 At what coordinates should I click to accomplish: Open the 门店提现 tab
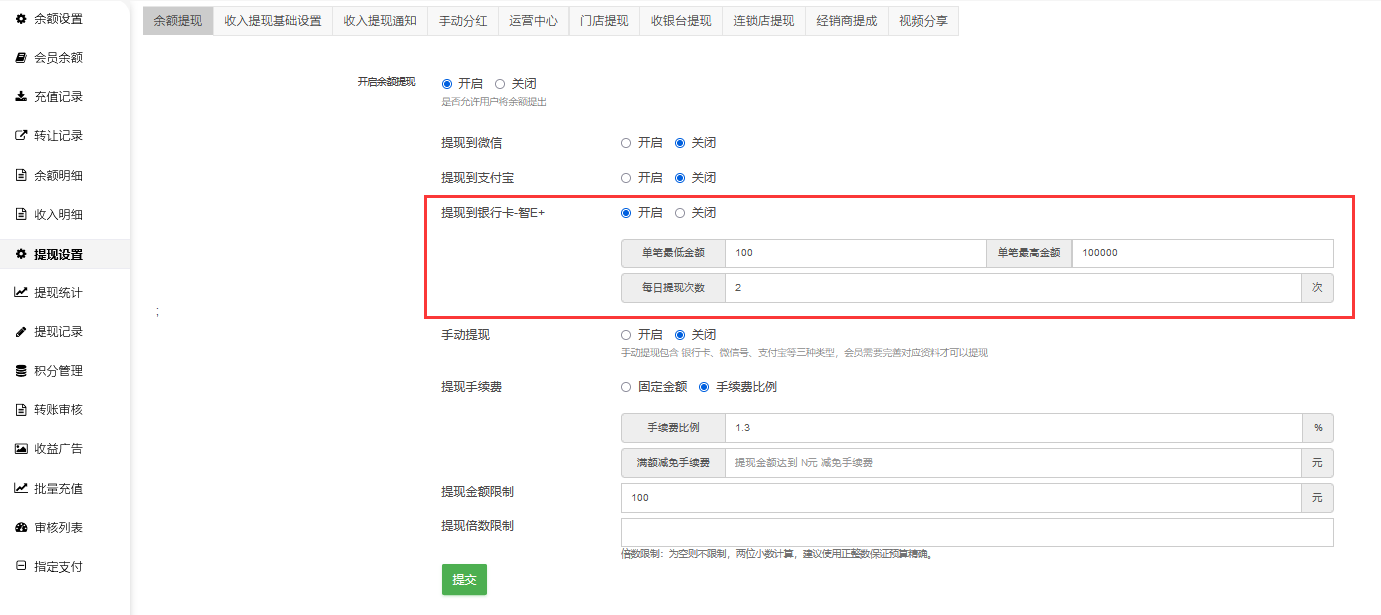[x=604, y=21]
